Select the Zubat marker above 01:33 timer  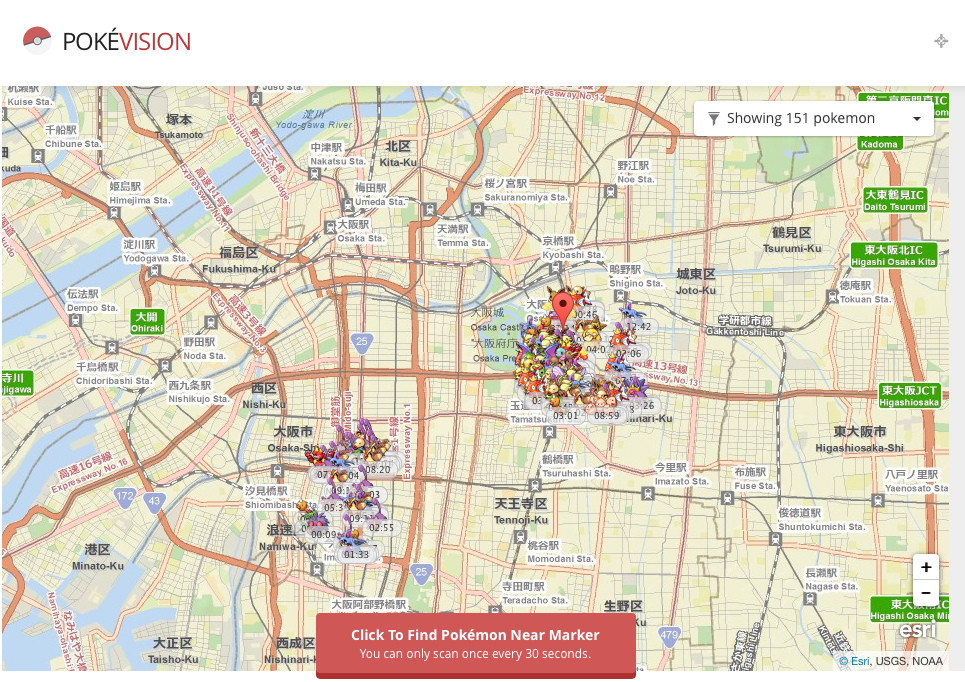tap(352, 540)
